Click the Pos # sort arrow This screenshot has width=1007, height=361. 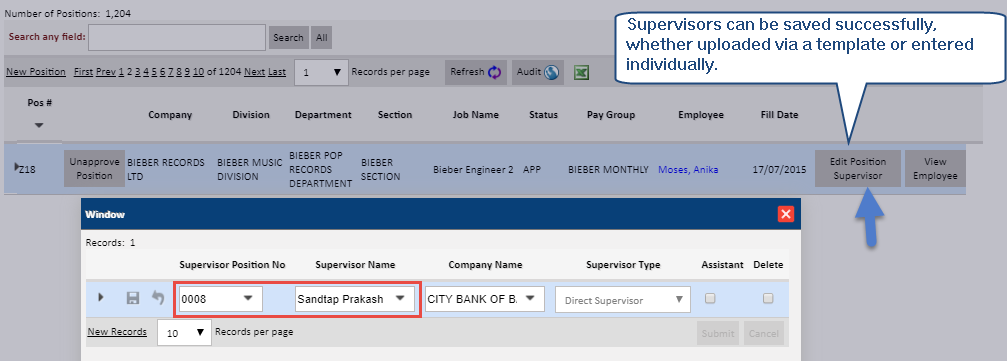tap(39, 125)
